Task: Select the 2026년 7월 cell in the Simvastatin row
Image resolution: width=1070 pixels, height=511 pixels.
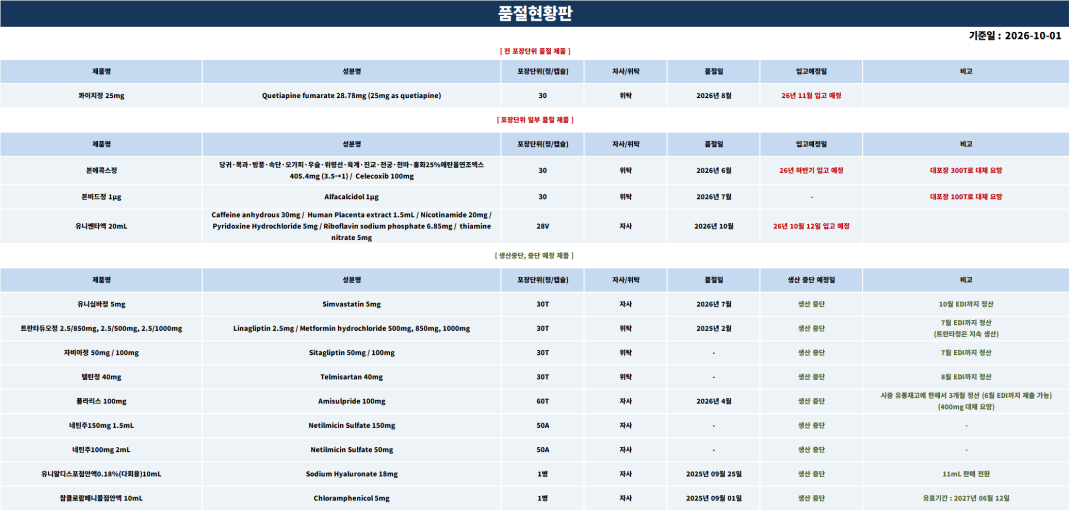Action: [x=714, y=304]
